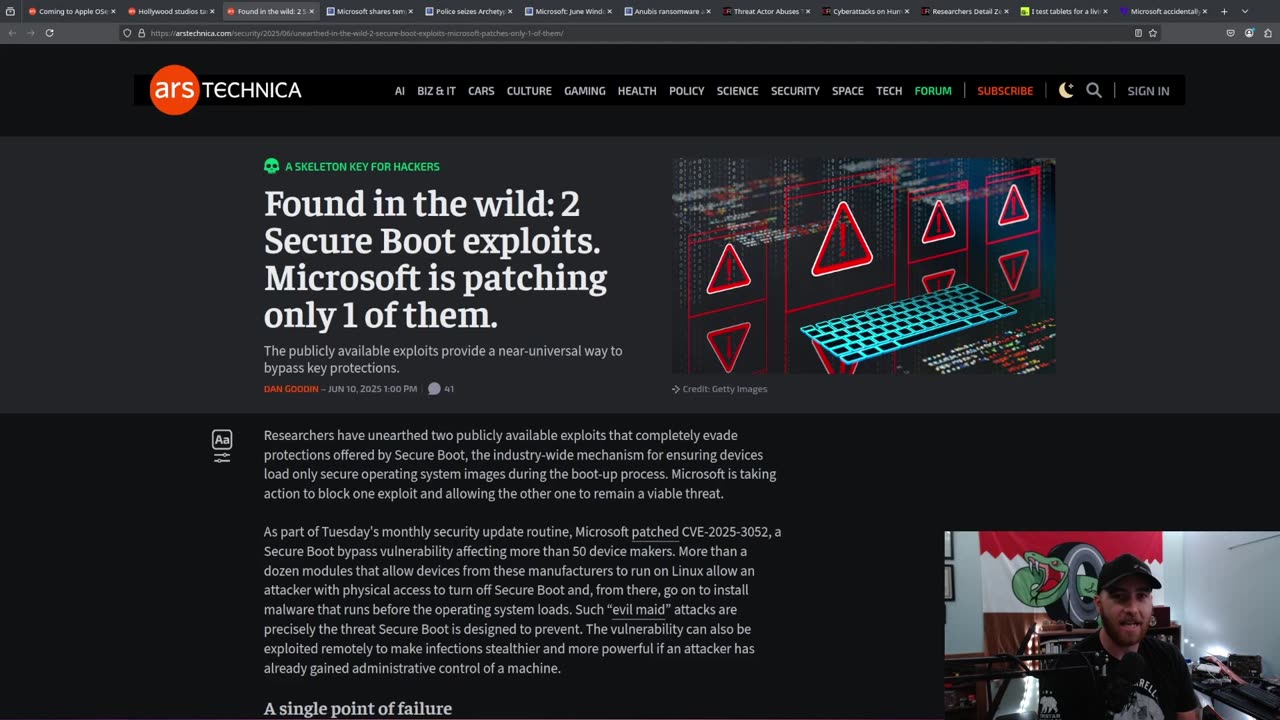This screenshot has height=720, width=1280.
Task: Open the CULTURE section
Action: click(529, 91)
